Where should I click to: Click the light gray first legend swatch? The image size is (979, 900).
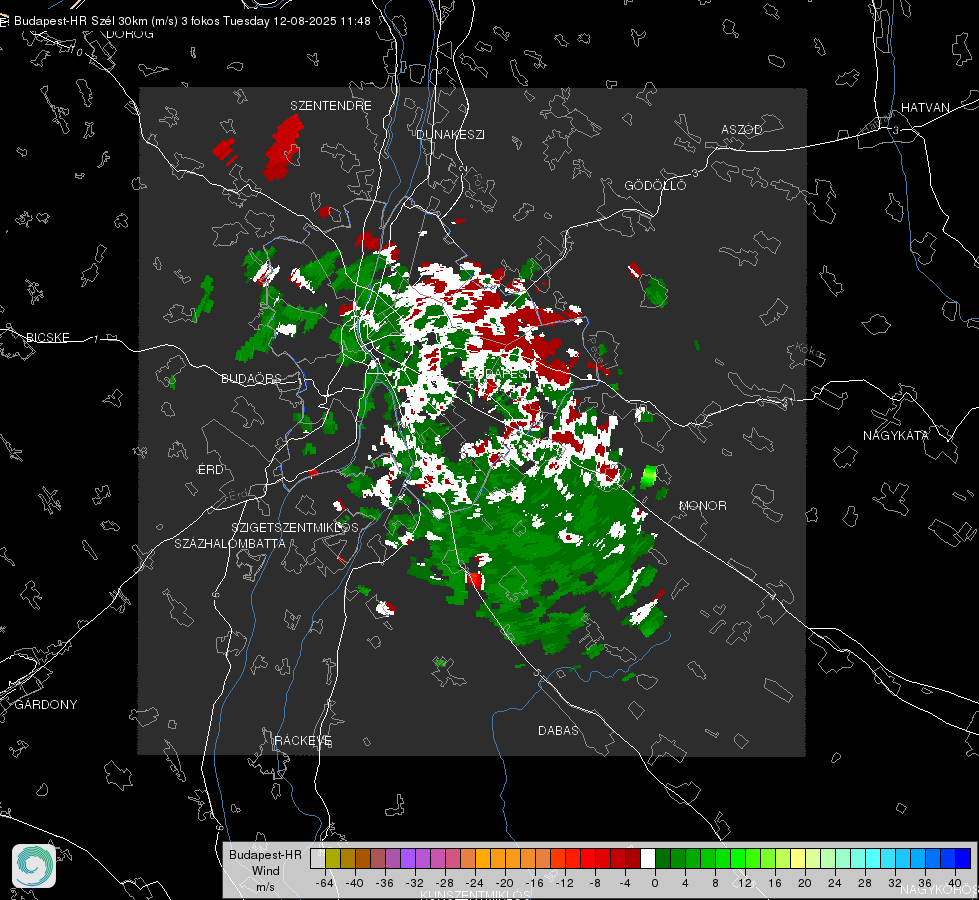317,858
